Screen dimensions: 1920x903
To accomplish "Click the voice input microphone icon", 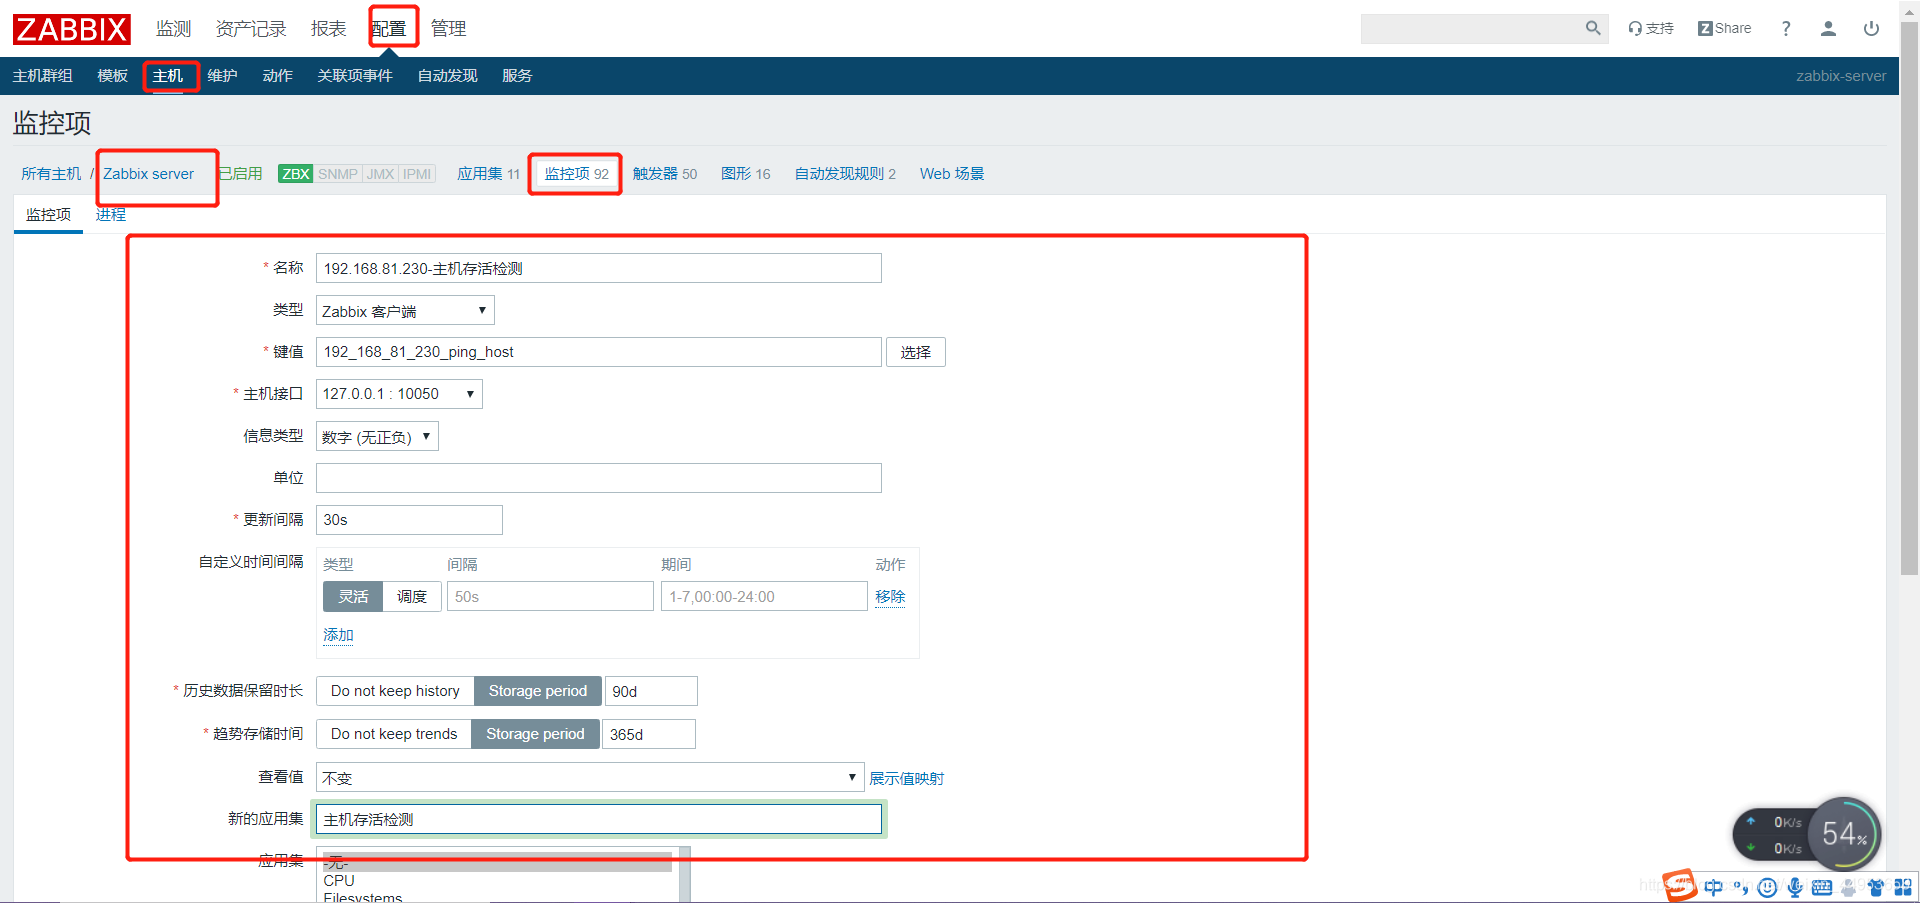I will (x=1795, y=887).
